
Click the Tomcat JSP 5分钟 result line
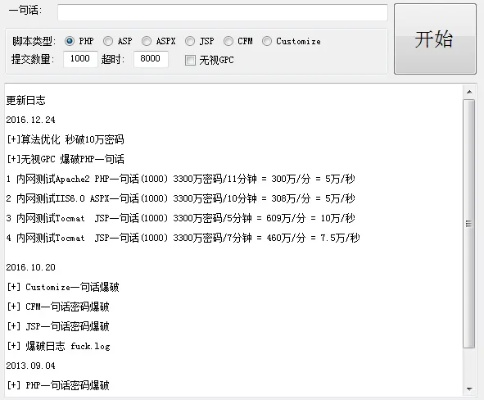(x=181, y=218)
